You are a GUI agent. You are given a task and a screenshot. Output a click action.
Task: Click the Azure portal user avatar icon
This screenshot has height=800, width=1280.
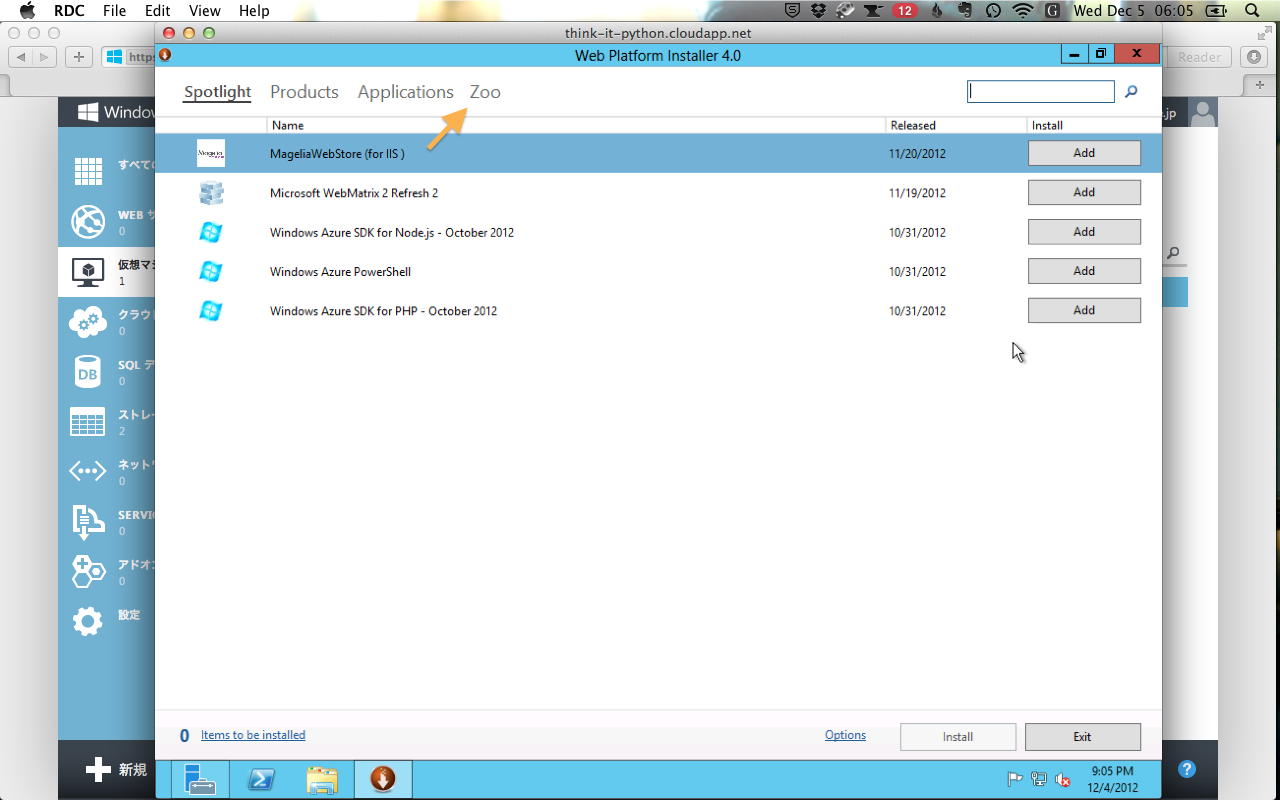pos(1203,112)
